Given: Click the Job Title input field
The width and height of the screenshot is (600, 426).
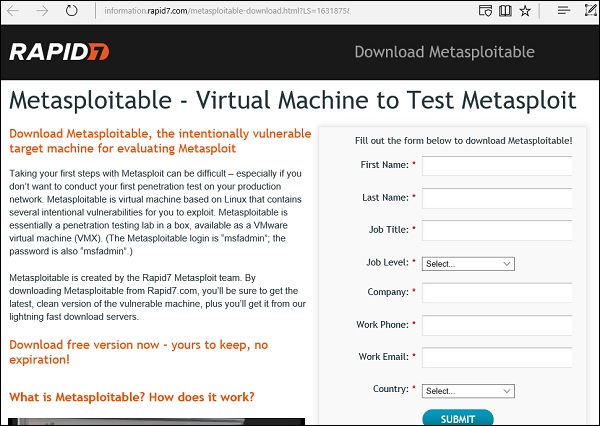Looking at the screenshot, I should click(x=497, y=230).
